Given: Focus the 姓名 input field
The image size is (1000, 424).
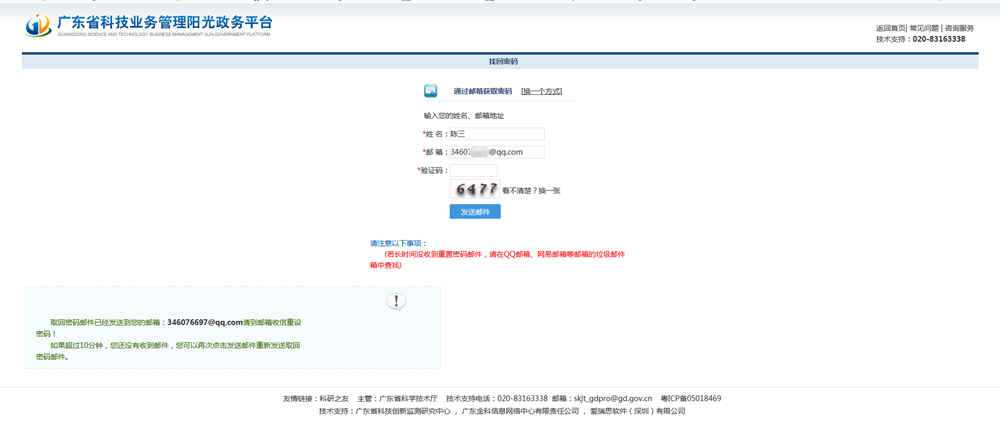Looking at the screenshot, I should click(x=496, y=134).
